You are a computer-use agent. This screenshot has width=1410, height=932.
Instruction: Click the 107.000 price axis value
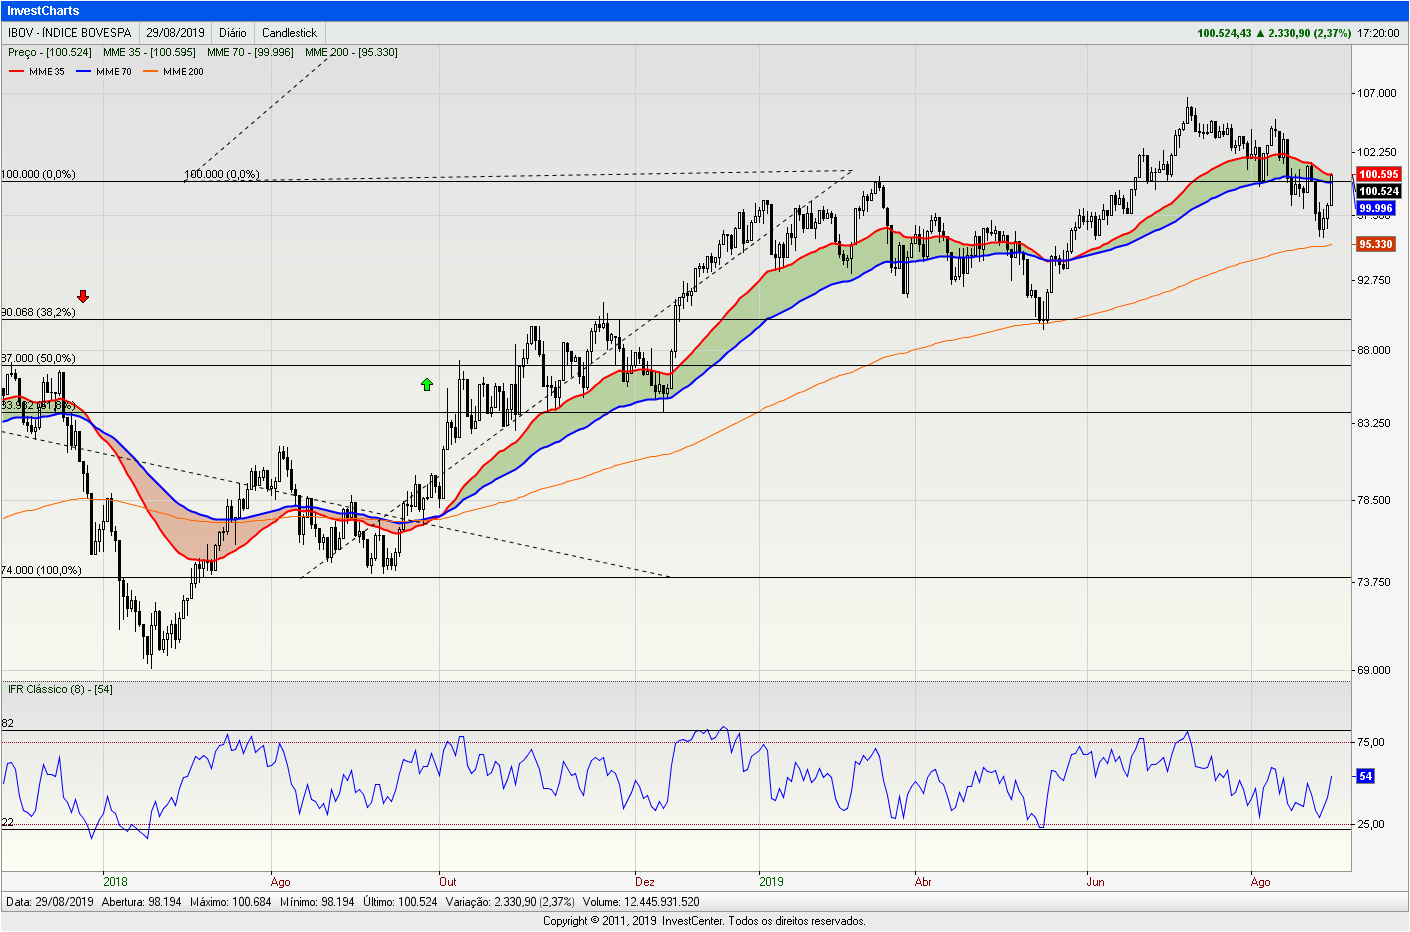(1376, 93)
